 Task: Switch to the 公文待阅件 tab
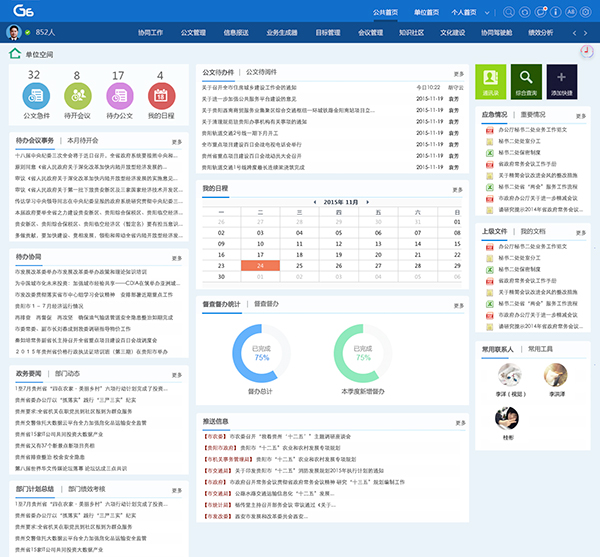click(x=261, y=72)
